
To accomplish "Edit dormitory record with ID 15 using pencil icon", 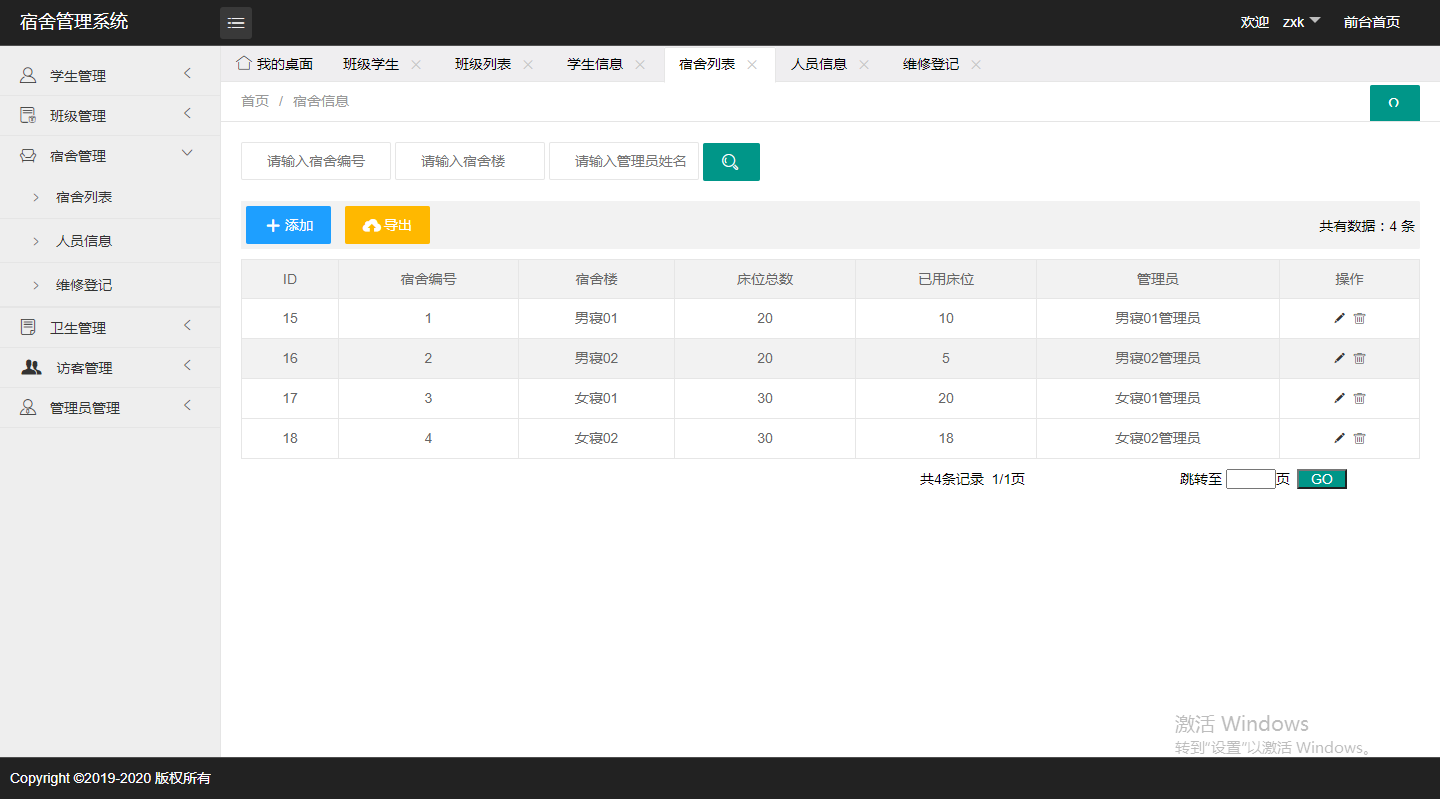I will point(1338,317).
